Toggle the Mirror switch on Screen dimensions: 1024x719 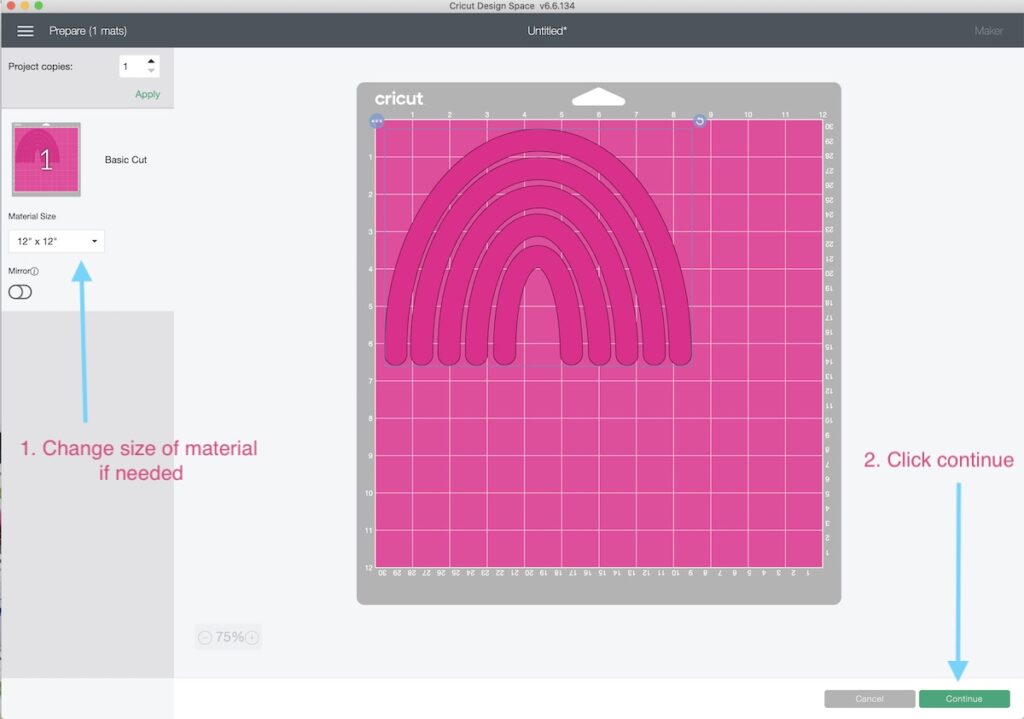pyautogui.click(x=20, y=292)
